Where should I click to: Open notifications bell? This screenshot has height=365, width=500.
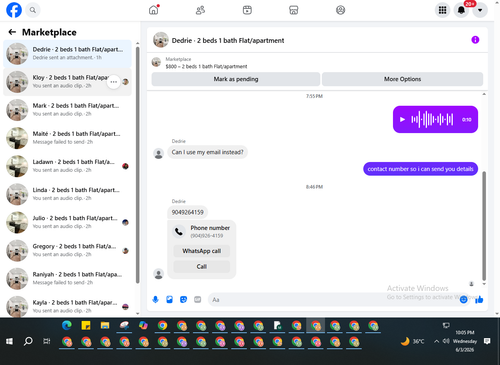coord(461,10)
